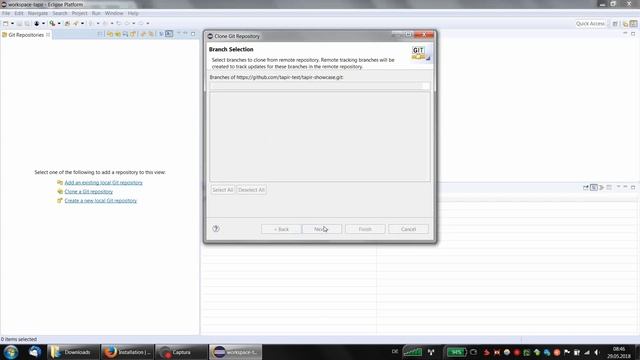Click the volume speaker tray icon

coord(597,352)
